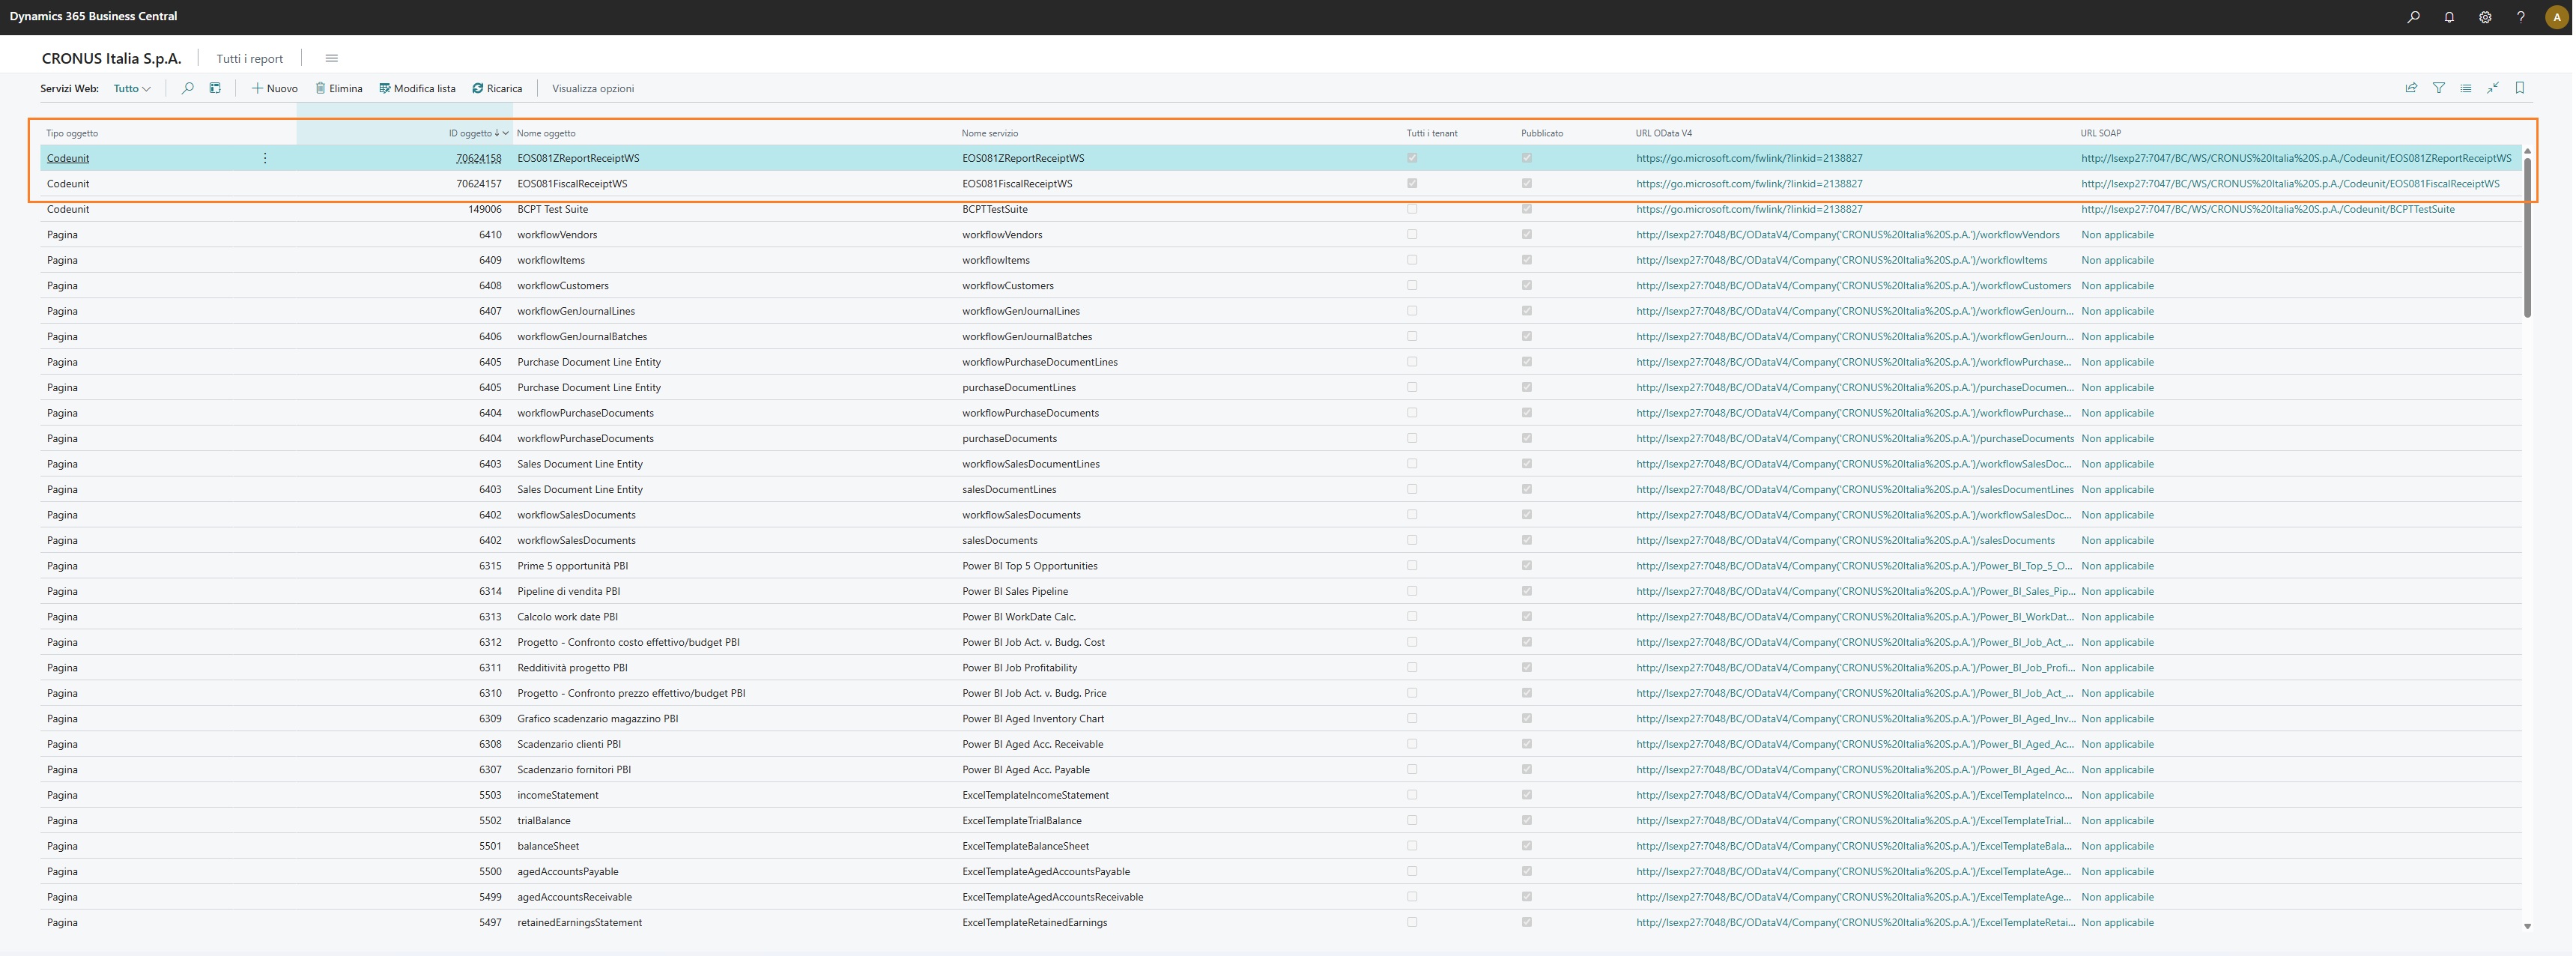Click the bookmark this page icon
The image size is (2576, 956).
2519,88
